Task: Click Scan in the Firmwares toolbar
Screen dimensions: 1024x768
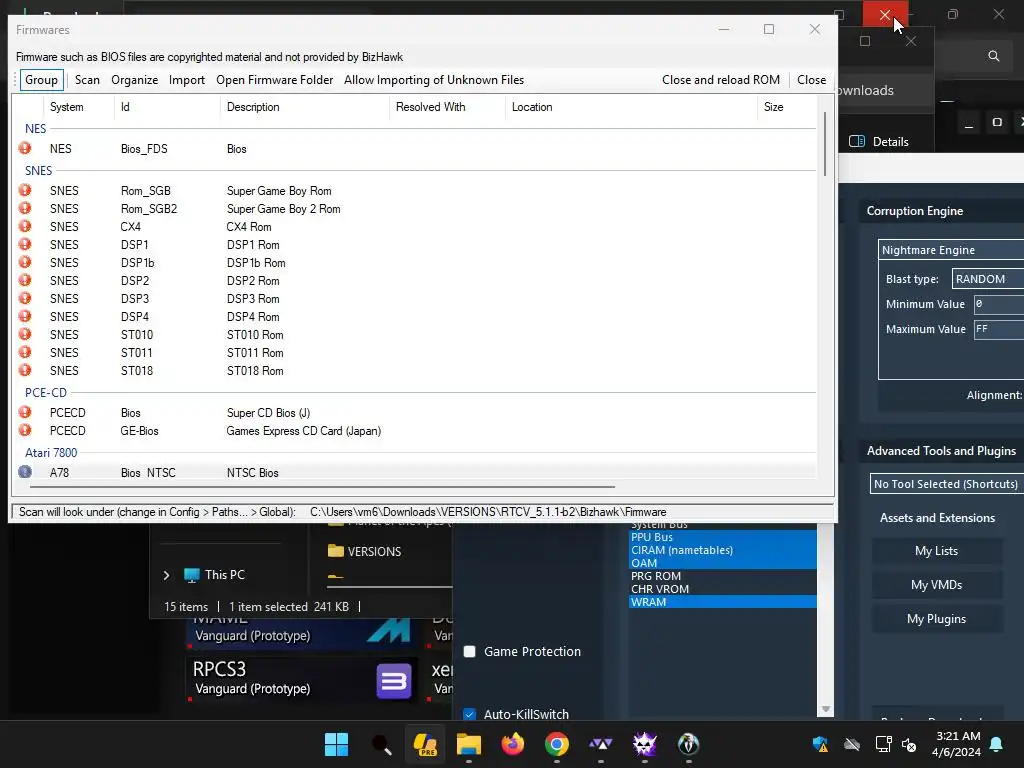Action: pos(87,80)
